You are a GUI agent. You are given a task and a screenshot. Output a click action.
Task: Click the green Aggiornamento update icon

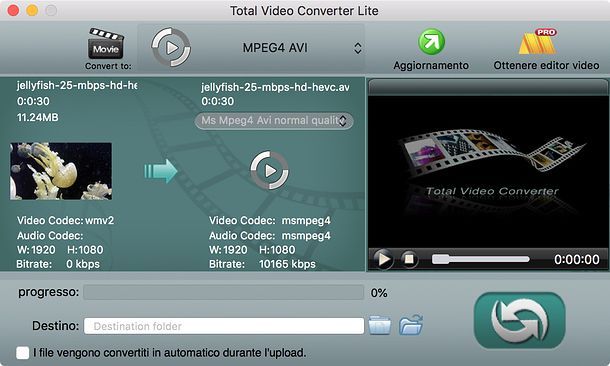[431, 42]
